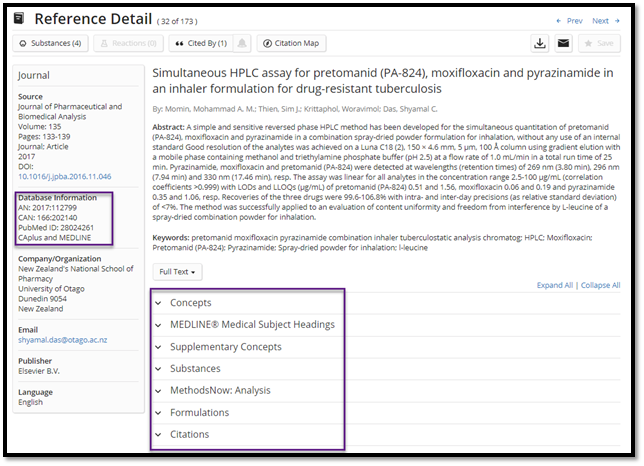This screenshot has height=466, width=644.
Task: Click the Simultaneous HPLC assay article title
Action: pyautogui.click(x=383, y=80)
